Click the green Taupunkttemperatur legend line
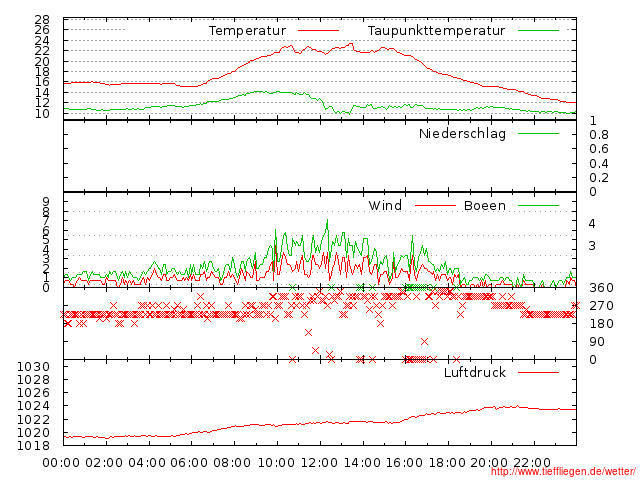The width and height of the screenshot is (640, 480). click(x=538, y=31)
